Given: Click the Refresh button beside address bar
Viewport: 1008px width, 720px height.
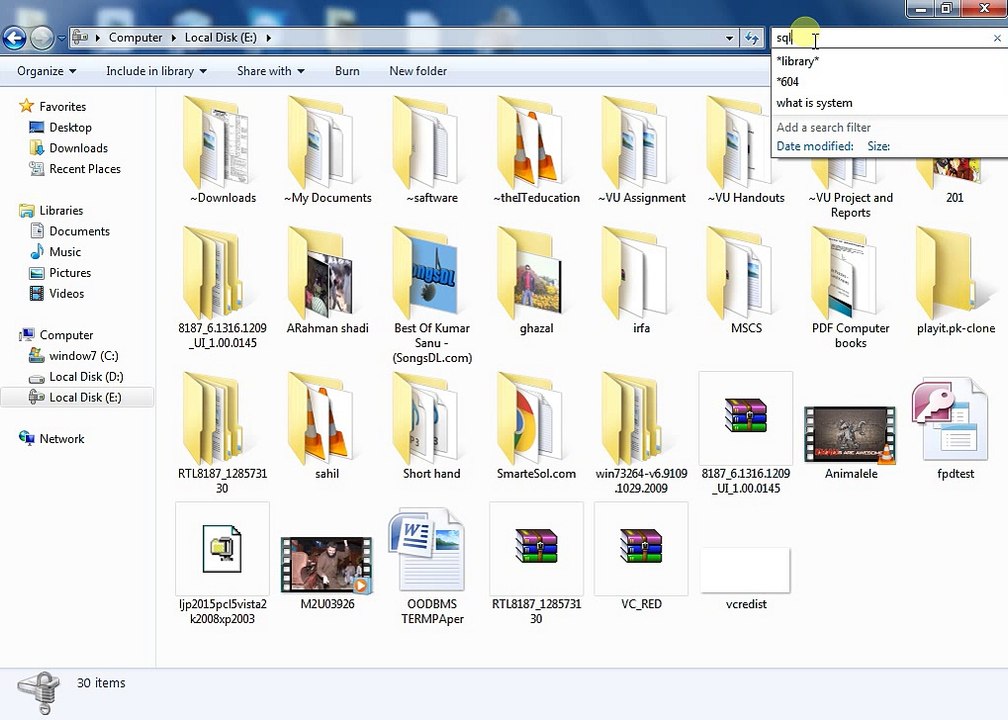Looking at the screenshot, I should click(x=752, y=38).
